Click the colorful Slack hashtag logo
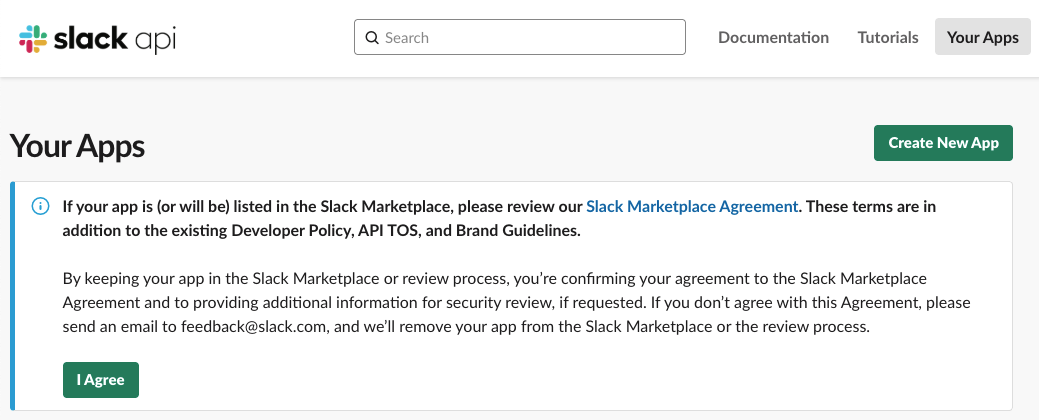 pyautogui.click(x=33, y=38)
